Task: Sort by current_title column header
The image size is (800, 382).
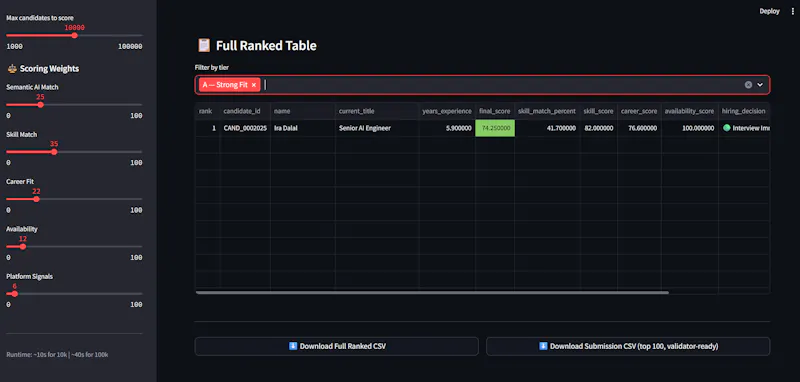Action: pos(377,111)
